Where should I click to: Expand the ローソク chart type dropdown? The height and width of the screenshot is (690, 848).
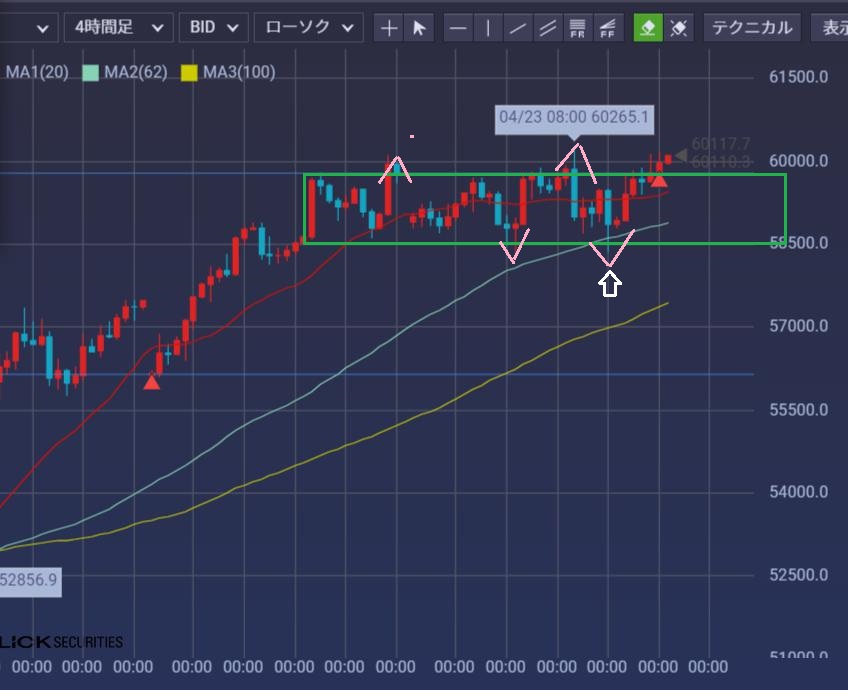(307, 28)
